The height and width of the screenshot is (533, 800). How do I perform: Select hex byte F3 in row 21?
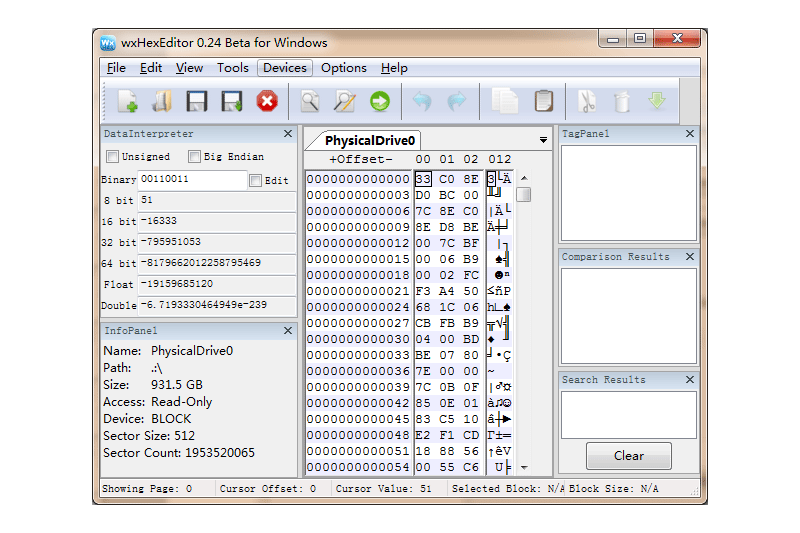tap(423, 291)
